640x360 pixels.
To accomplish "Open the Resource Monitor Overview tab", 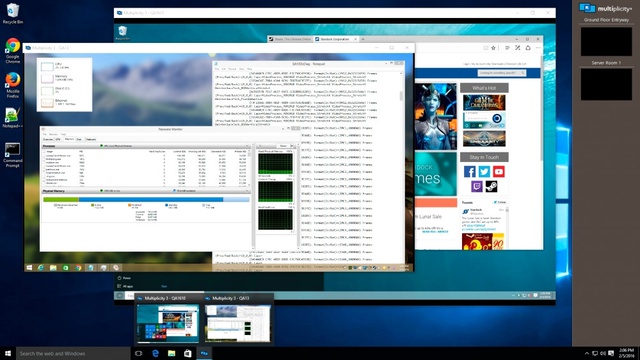I will coord(48,140).
